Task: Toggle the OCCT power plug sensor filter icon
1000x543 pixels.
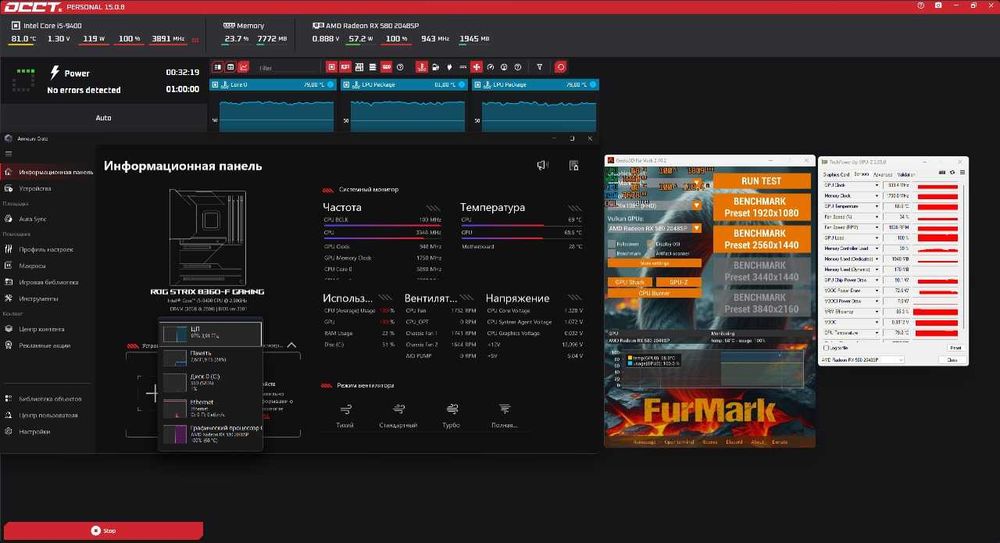Action: pyautogui.click(x=449, y=67)
